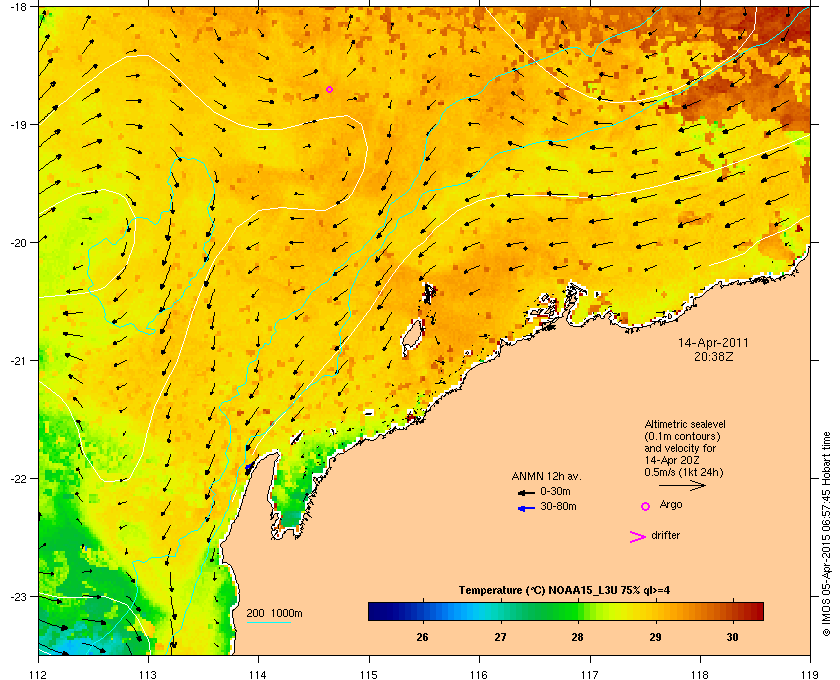The height and width of the screenshot is (680, 840).
Task: Click the blue 30-80m legend arrow
Action: pos(526,508)
